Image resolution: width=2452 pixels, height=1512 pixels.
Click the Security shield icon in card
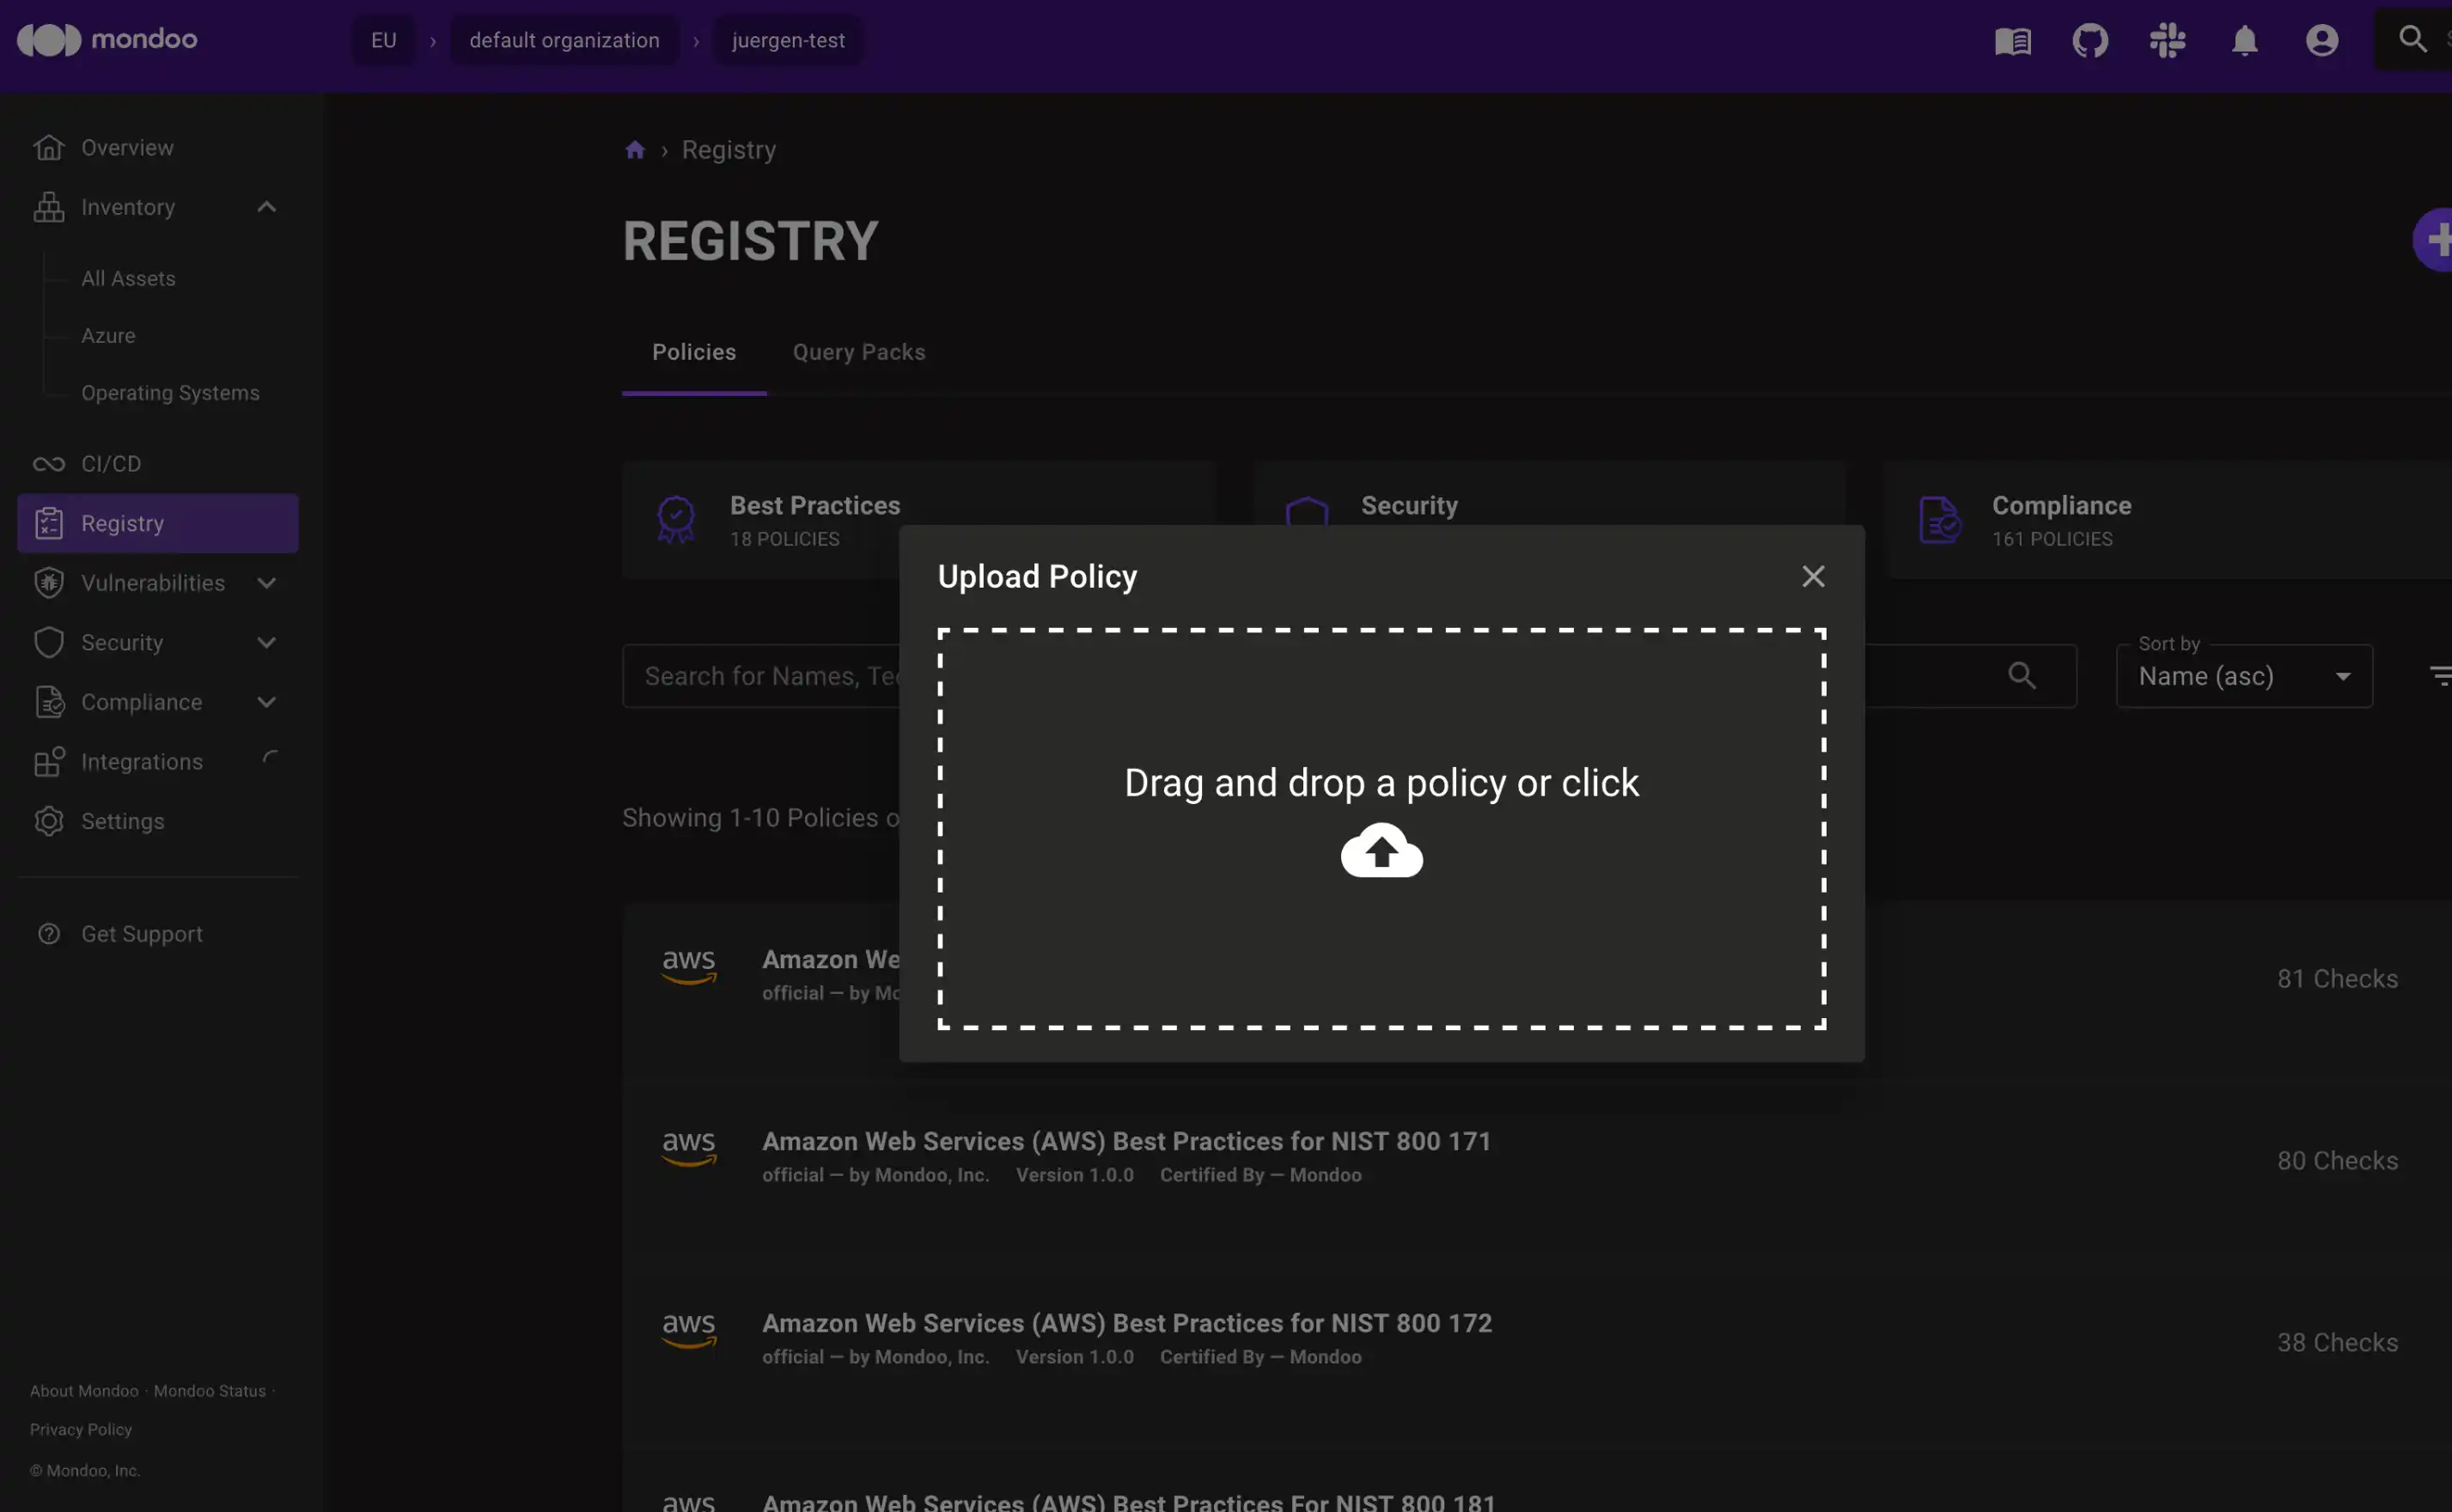[1307, 511]
